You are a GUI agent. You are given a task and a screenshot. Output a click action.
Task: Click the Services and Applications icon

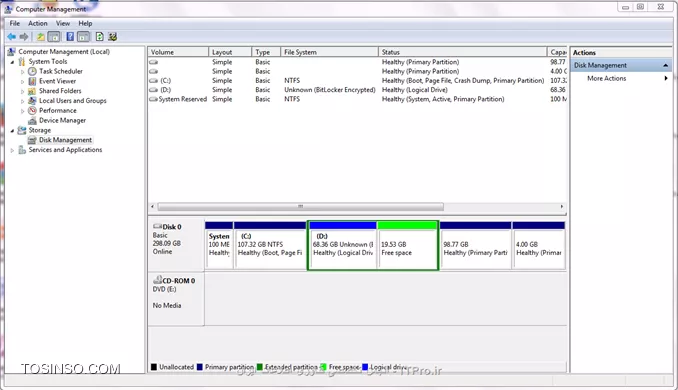pyautogui.click(x=22, y=150)
